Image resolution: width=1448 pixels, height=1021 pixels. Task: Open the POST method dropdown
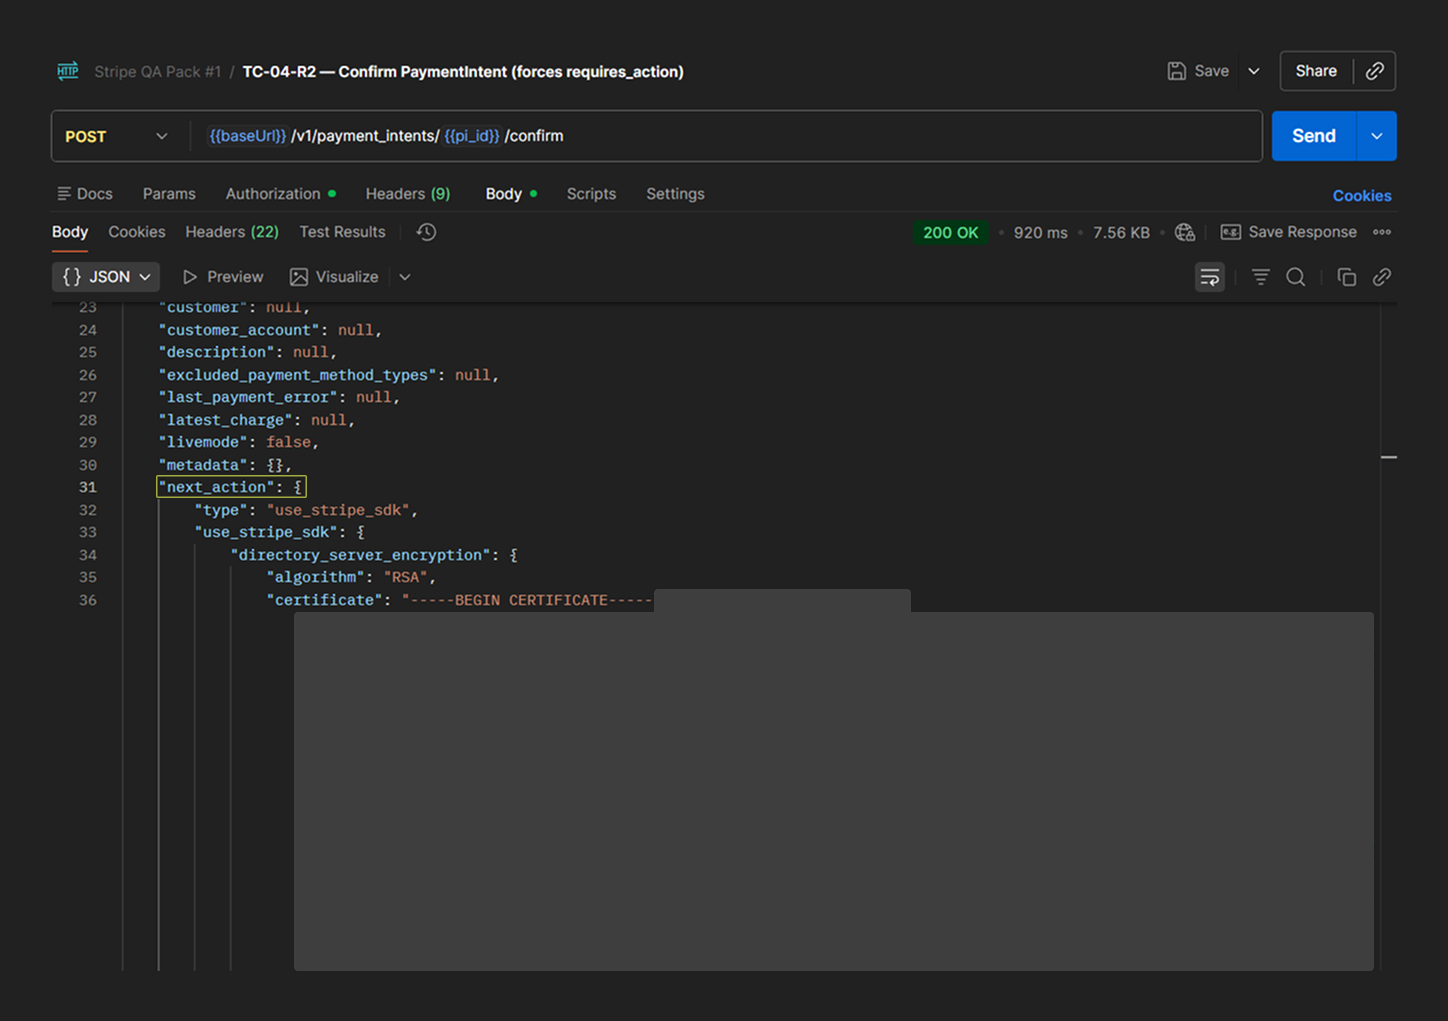click(116, 136)
